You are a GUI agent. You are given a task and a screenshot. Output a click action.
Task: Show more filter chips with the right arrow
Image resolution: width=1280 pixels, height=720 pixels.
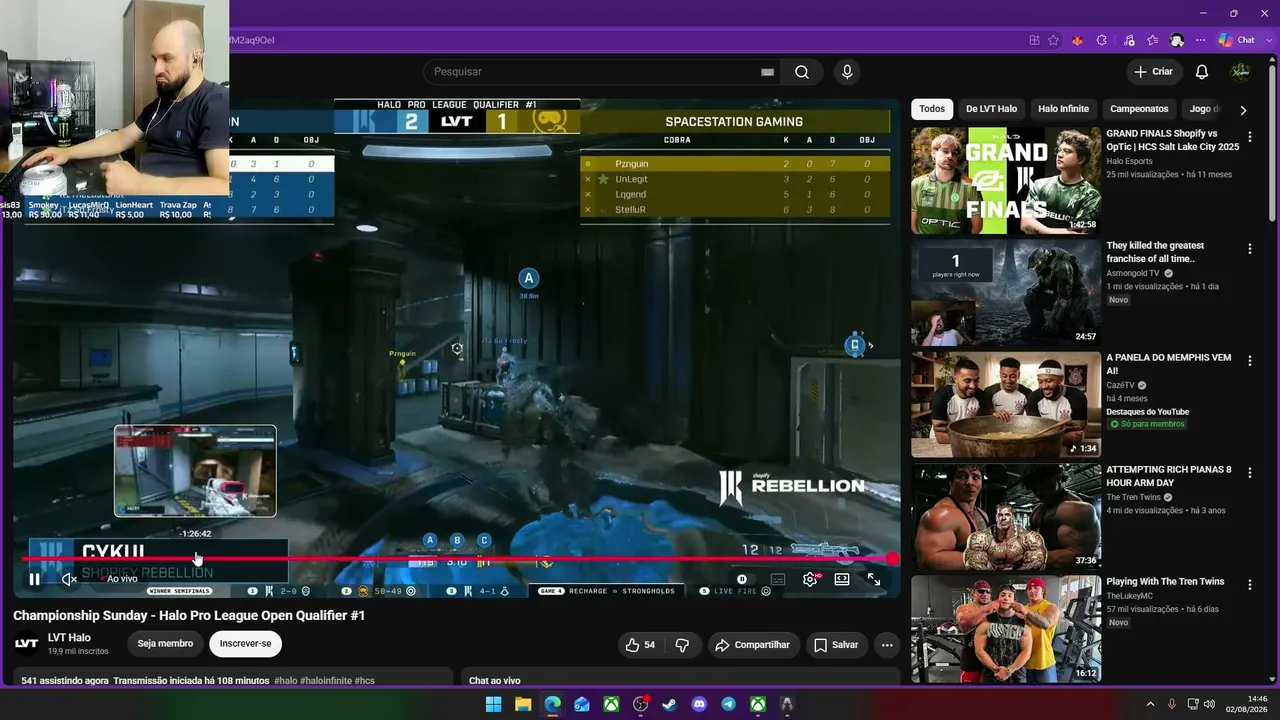tap(1243, 110)
